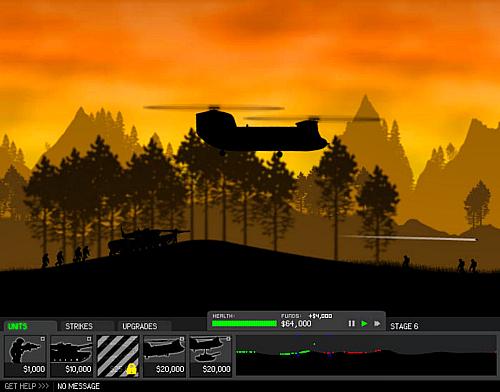Toggle the small square on infantry card

pos(43,339)
